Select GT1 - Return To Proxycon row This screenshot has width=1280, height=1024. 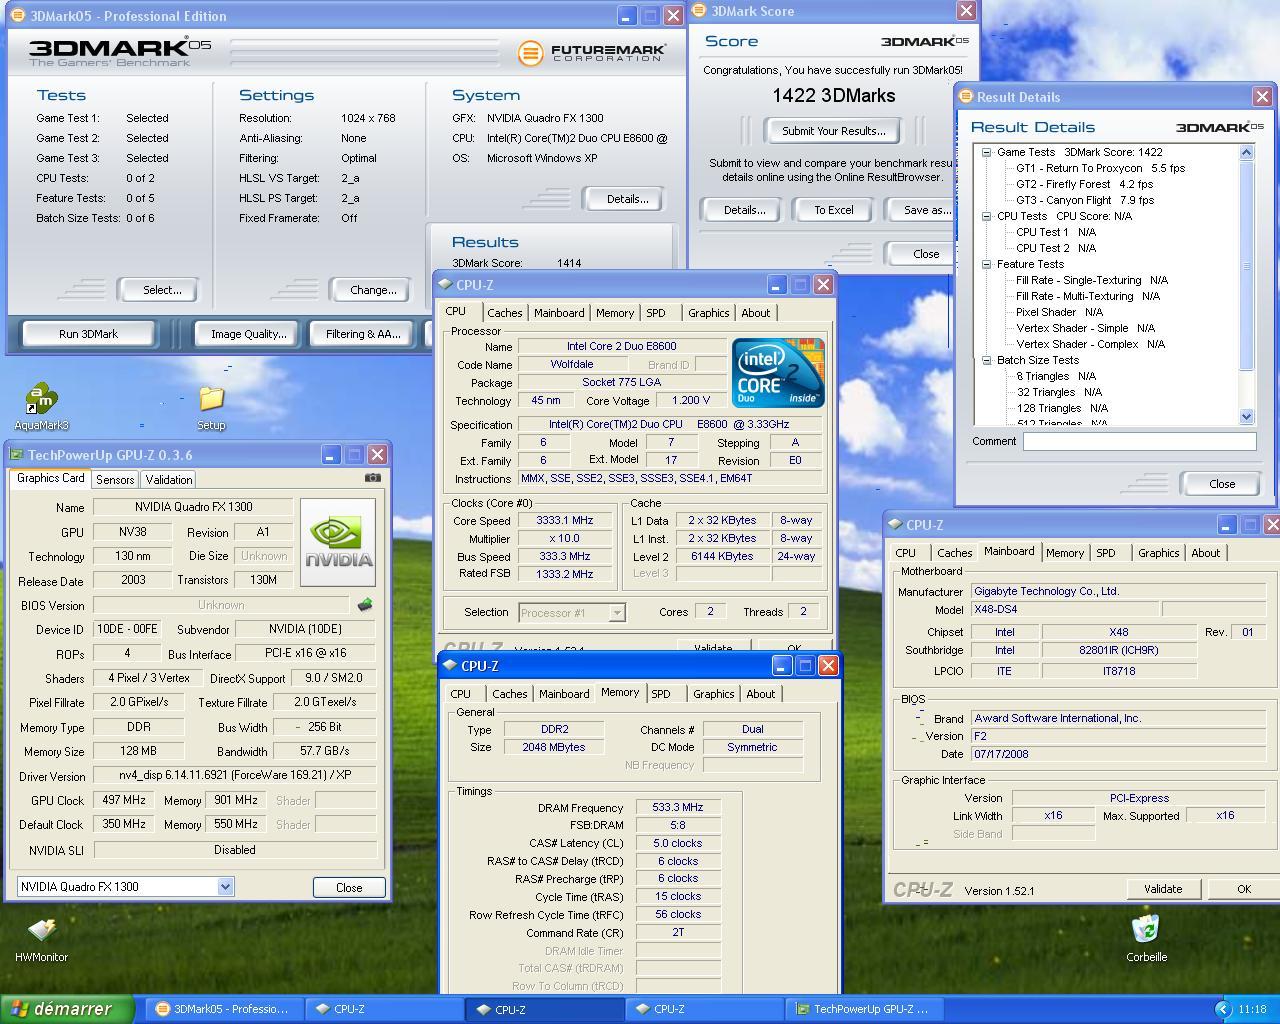[x=1100, y=168]
